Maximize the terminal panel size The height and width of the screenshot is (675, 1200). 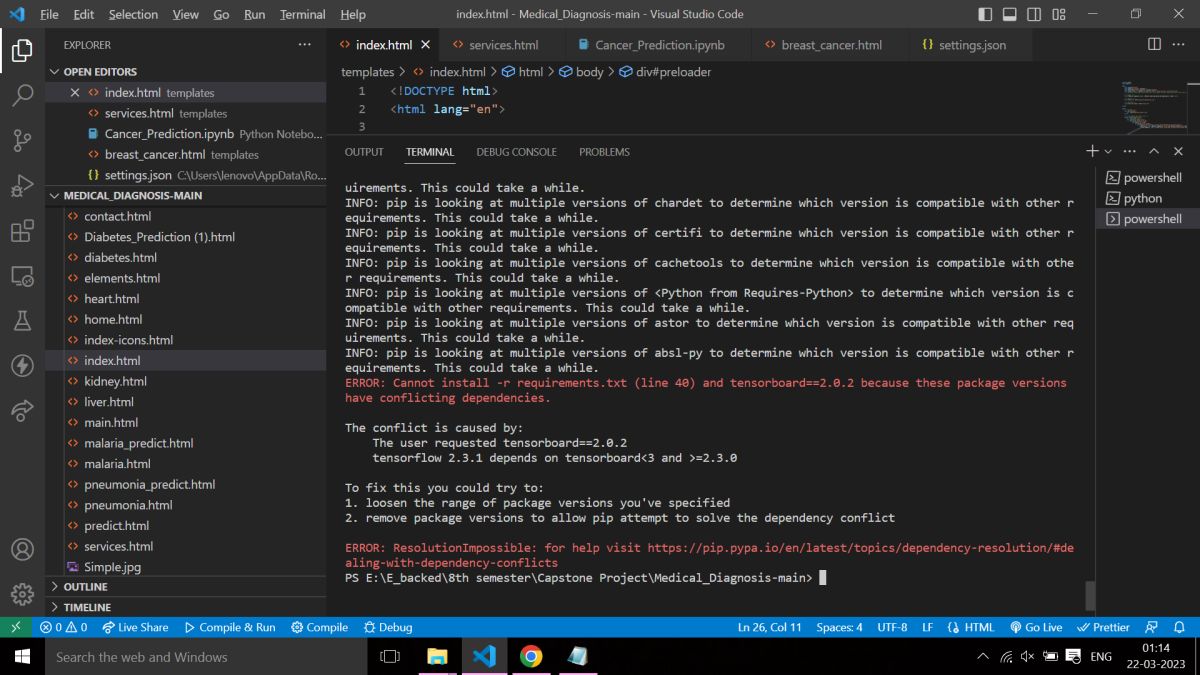point(1154,151)
